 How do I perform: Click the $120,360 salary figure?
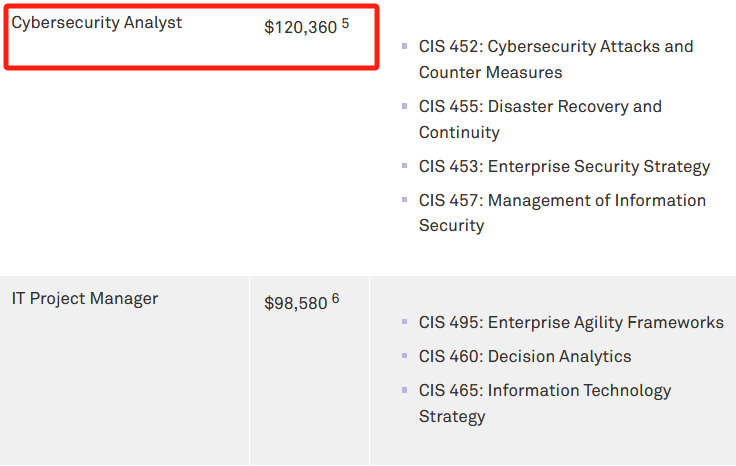click(300, 28)
